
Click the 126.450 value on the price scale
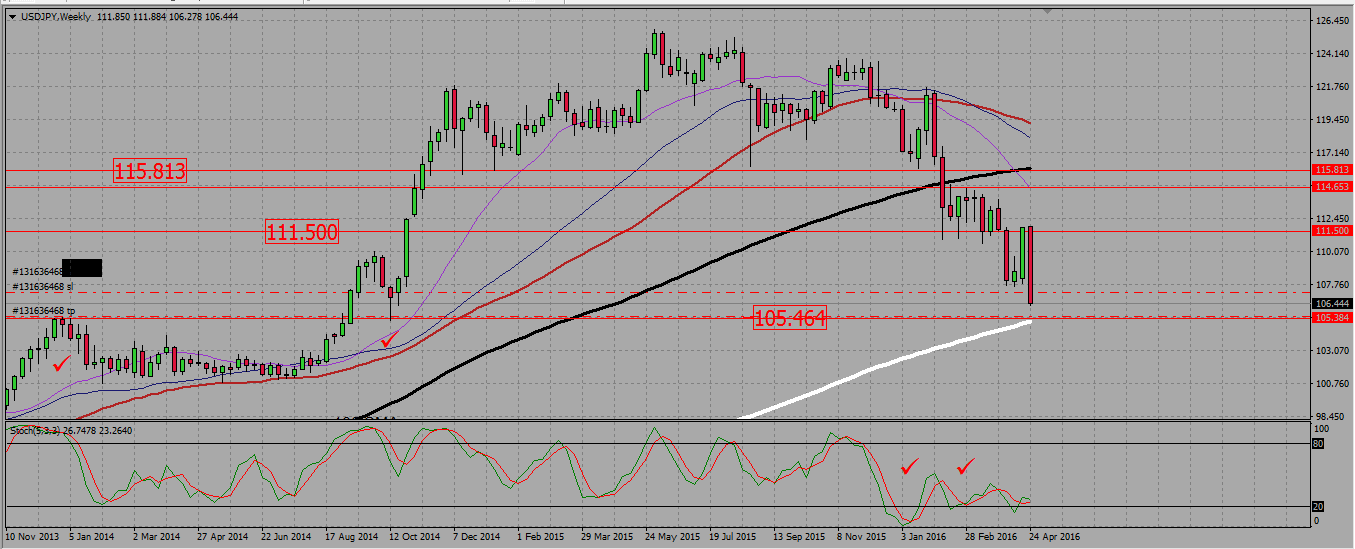click(x=1332, y=20)
